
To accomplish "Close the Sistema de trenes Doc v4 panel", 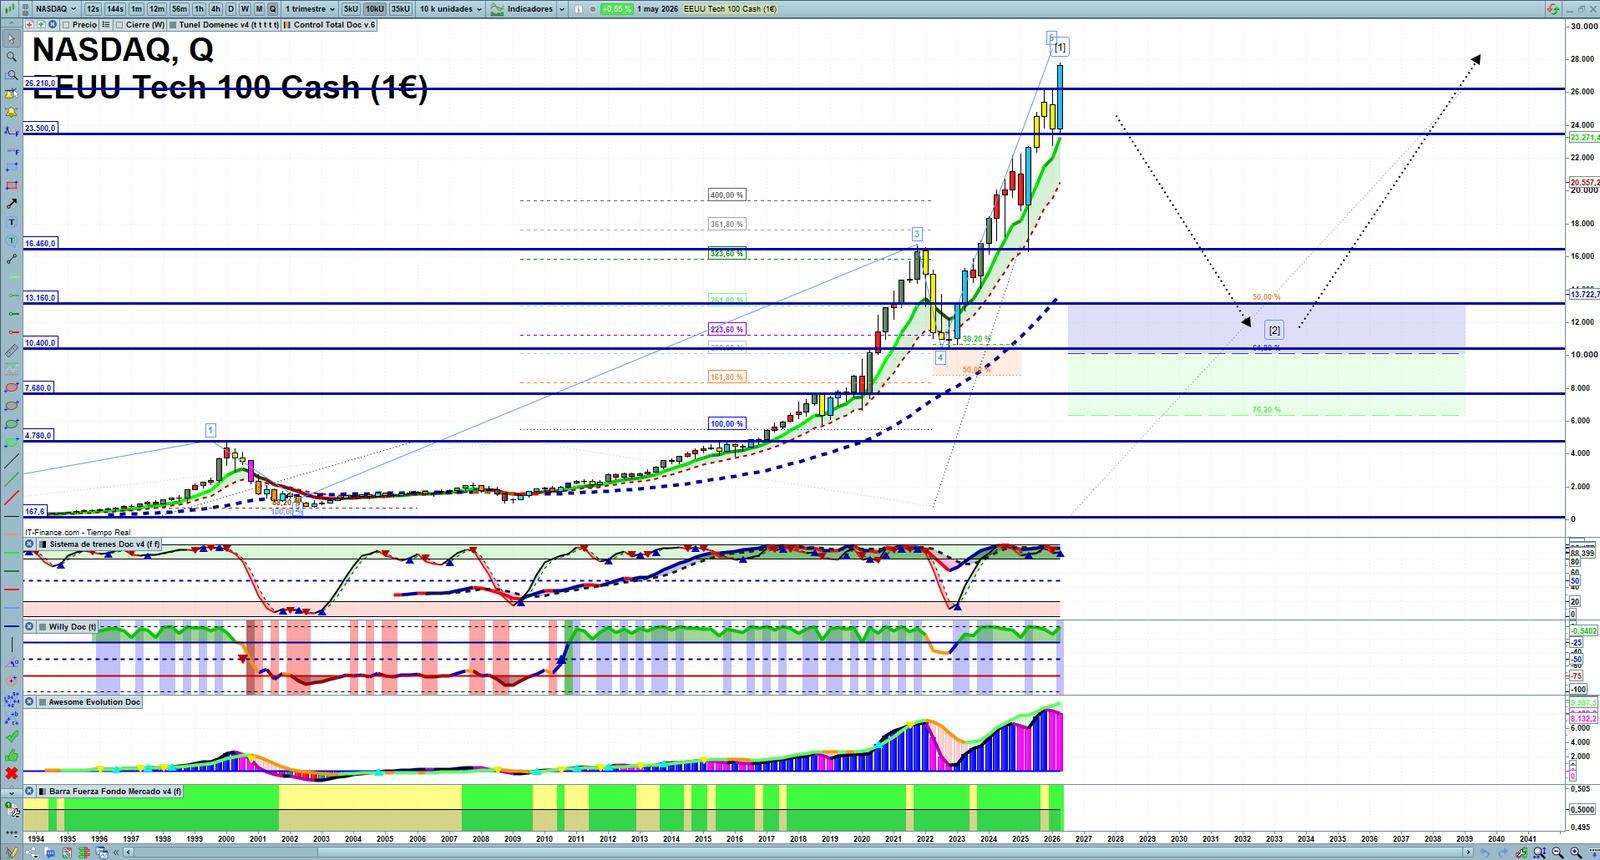I will click(x=30, y=544).
